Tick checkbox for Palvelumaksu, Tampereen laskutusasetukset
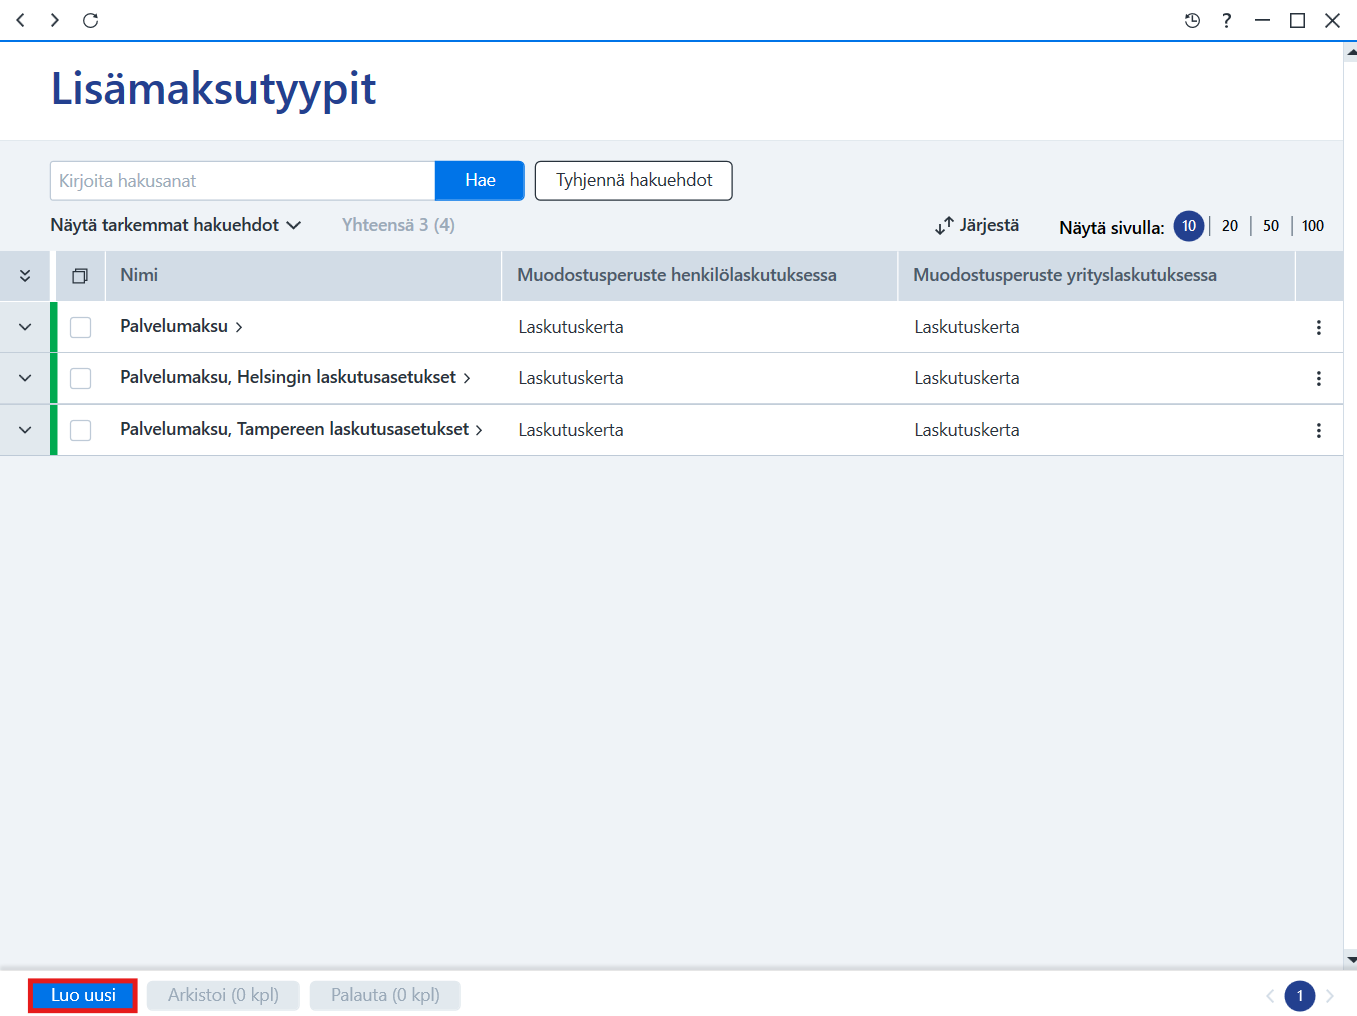1357x1016 pixels. [81, 430]
